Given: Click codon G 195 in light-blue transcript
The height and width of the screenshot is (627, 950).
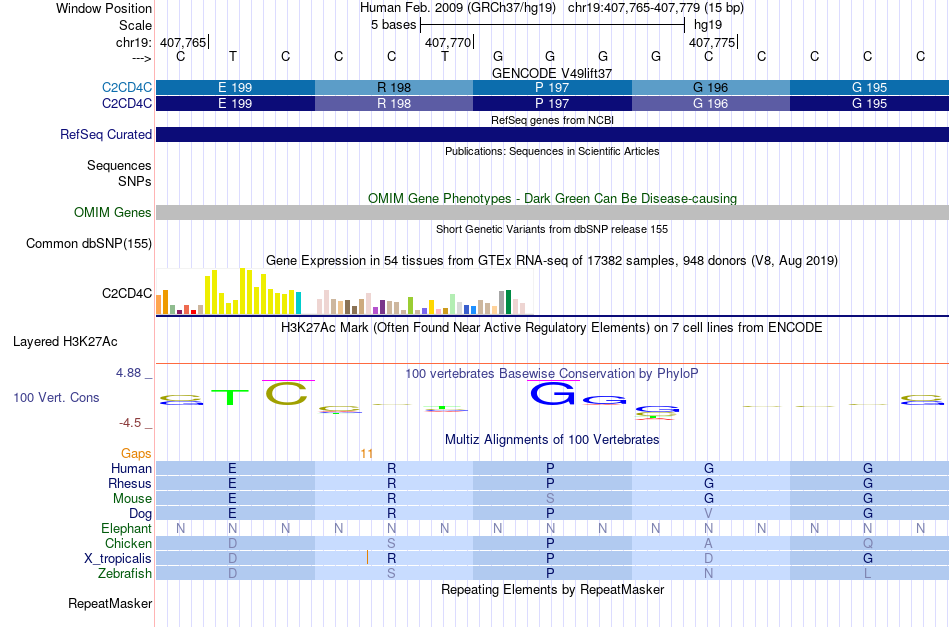Looking at the screenshot, I should point(869,87).
